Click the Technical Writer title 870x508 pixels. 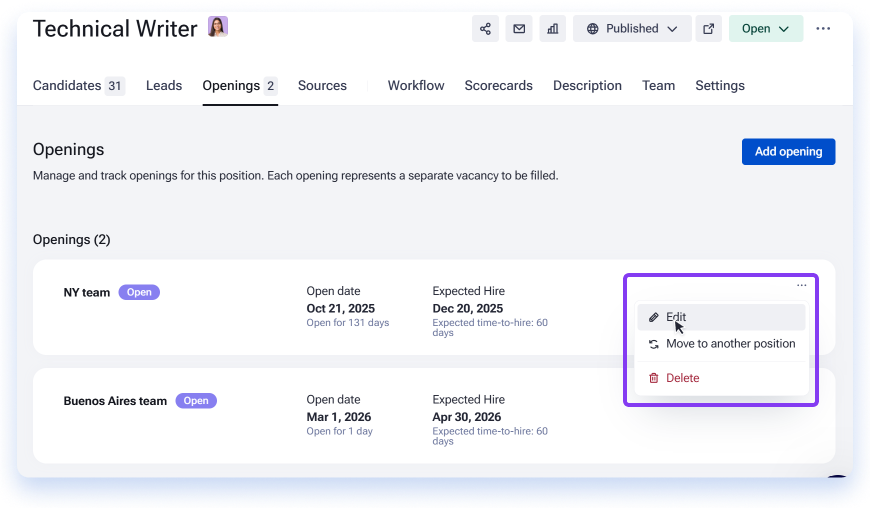115,29
